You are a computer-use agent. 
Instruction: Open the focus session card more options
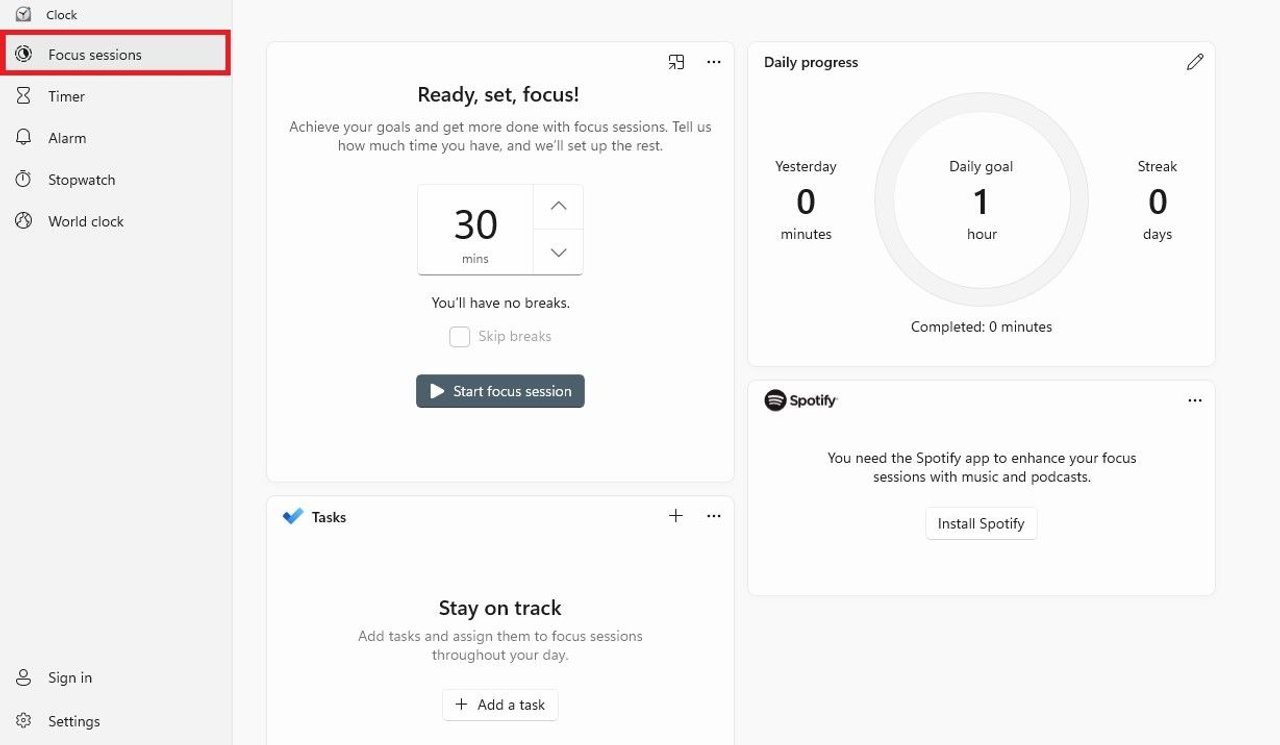point(714,62)
